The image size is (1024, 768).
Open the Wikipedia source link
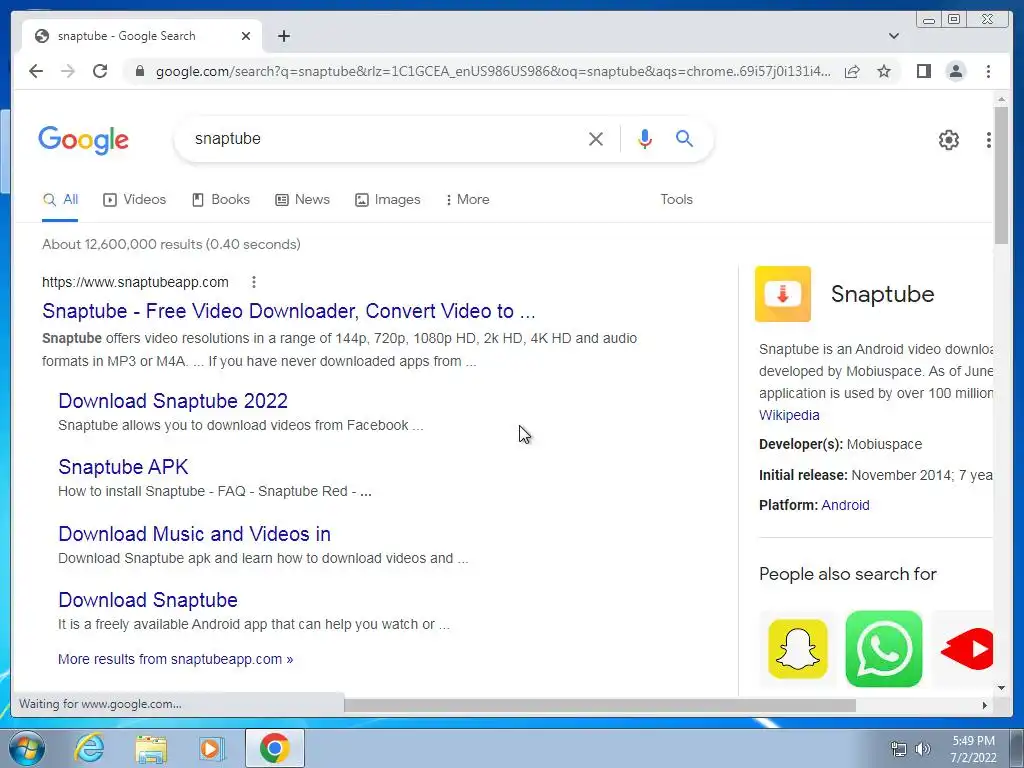[x=789, y=415]
